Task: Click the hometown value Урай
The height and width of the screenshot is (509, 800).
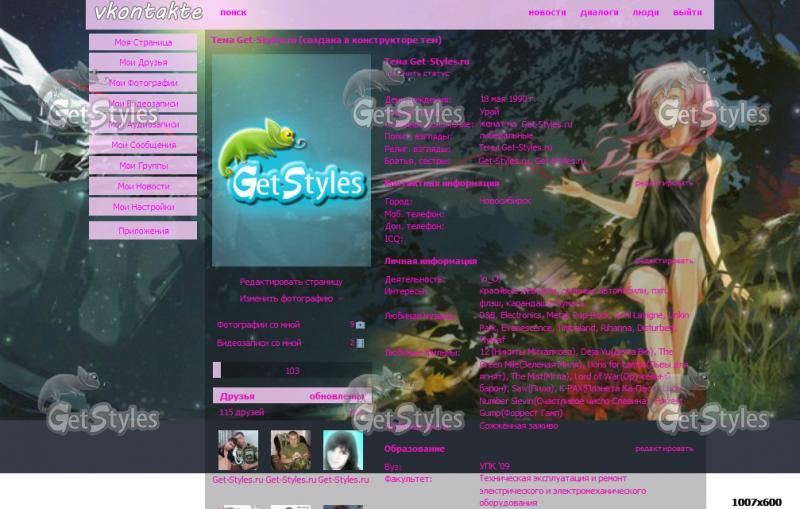Action: click(489, 112)
